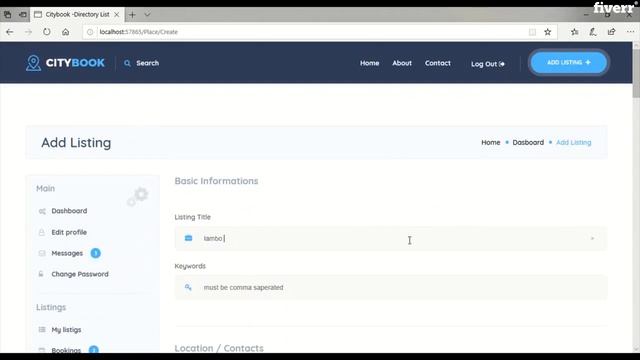This screenshot has width=640, height=360.
Task: Click the Add notes pen icon
Action: point(593,32)
